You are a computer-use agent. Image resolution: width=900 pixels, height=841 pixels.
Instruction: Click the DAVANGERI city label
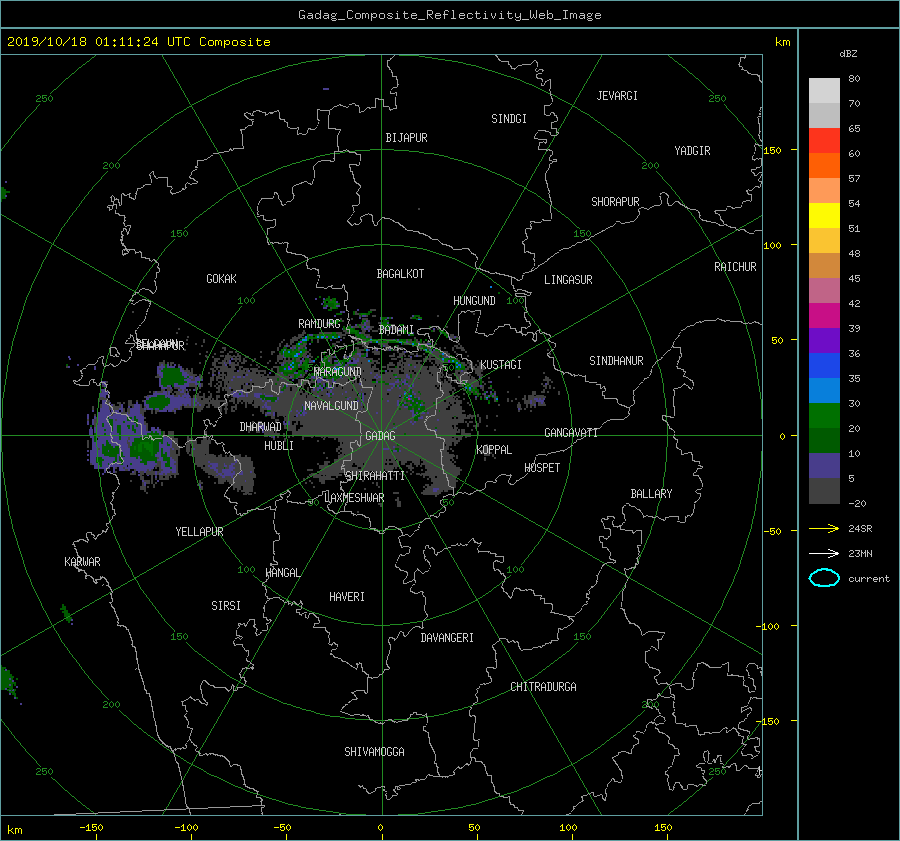pos(447,638)
